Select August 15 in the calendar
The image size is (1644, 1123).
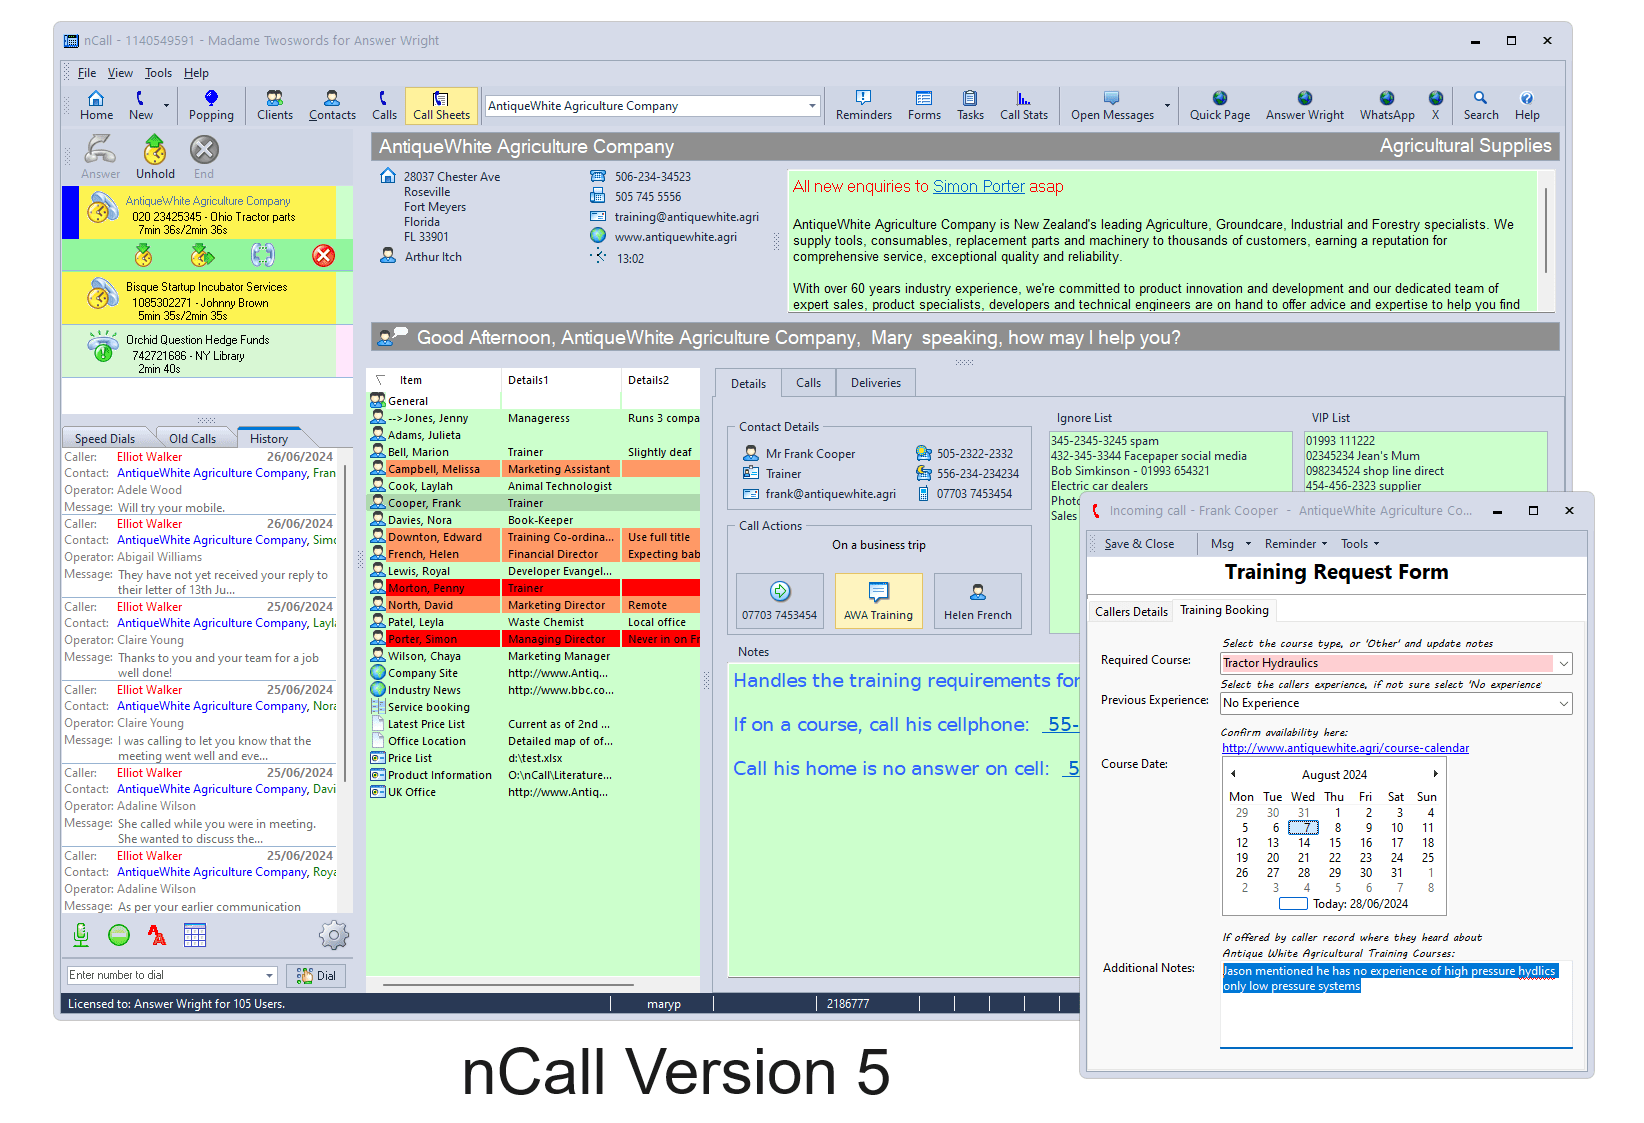[1335, 843]
